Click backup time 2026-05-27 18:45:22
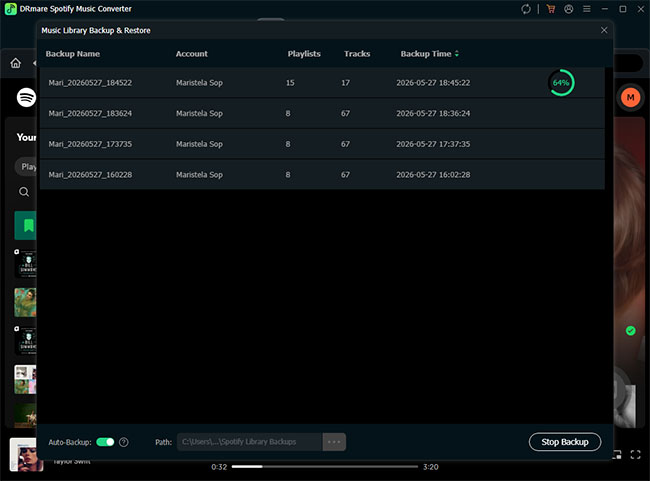This screenshot has height=481, width=650. [433, 83]
